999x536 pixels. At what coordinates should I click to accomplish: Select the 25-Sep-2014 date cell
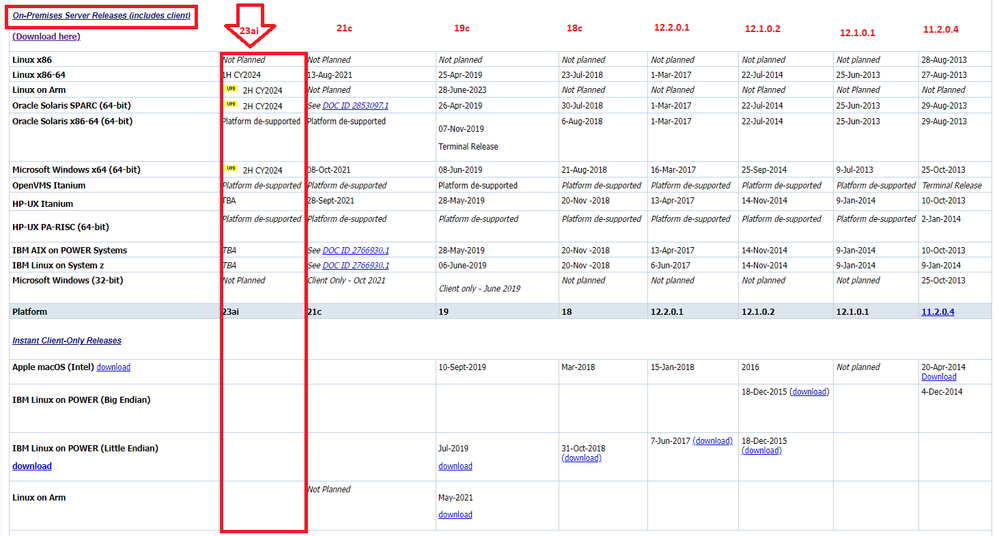[x=764, y=170]
